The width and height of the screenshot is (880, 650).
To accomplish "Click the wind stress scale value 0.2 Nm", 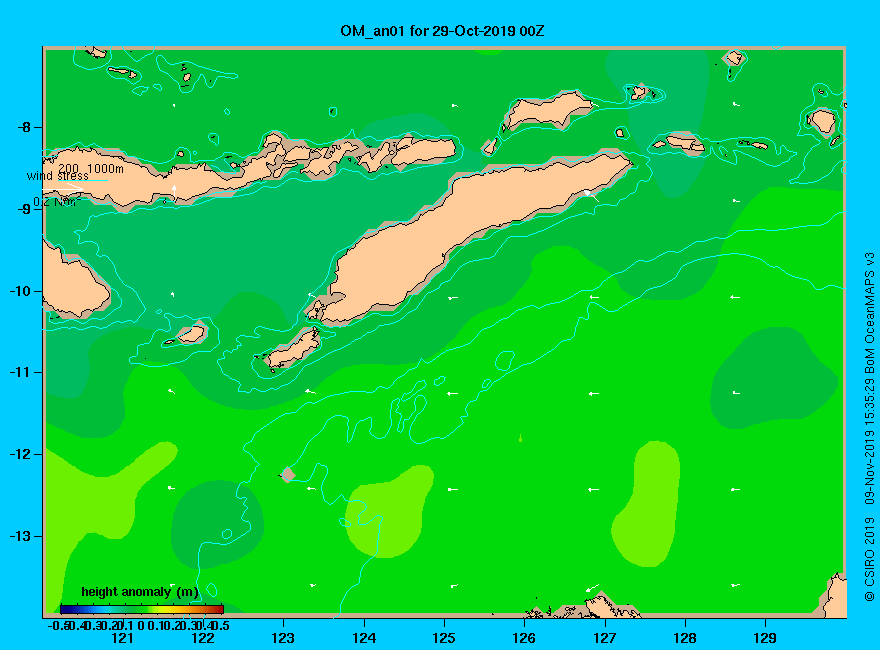I will (56, 202).
